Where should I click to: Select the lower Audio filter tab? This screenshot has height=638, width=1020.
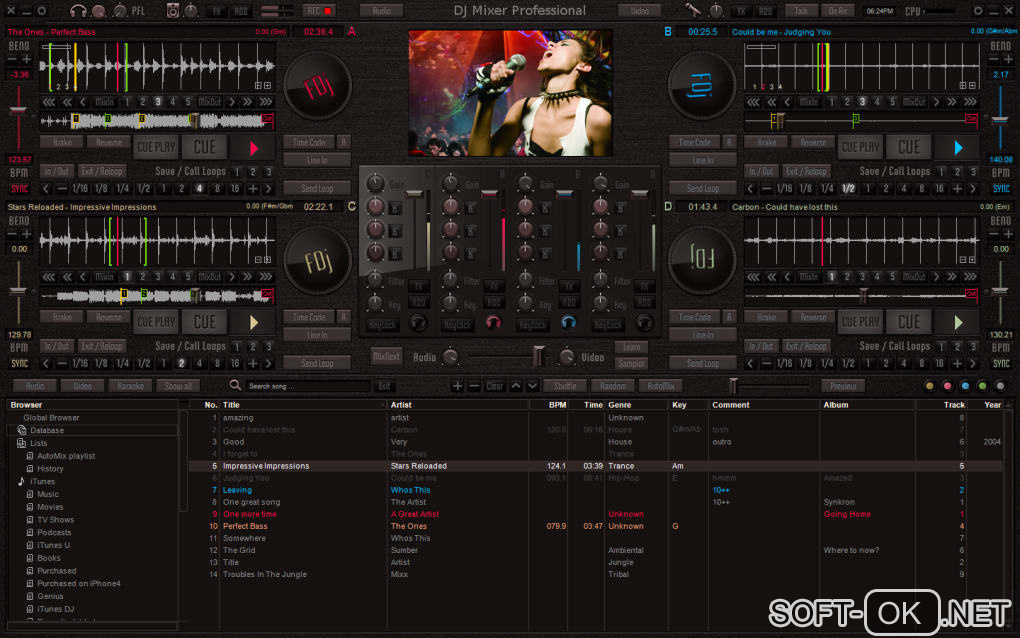pyautogui.click(x=34, y=386)
